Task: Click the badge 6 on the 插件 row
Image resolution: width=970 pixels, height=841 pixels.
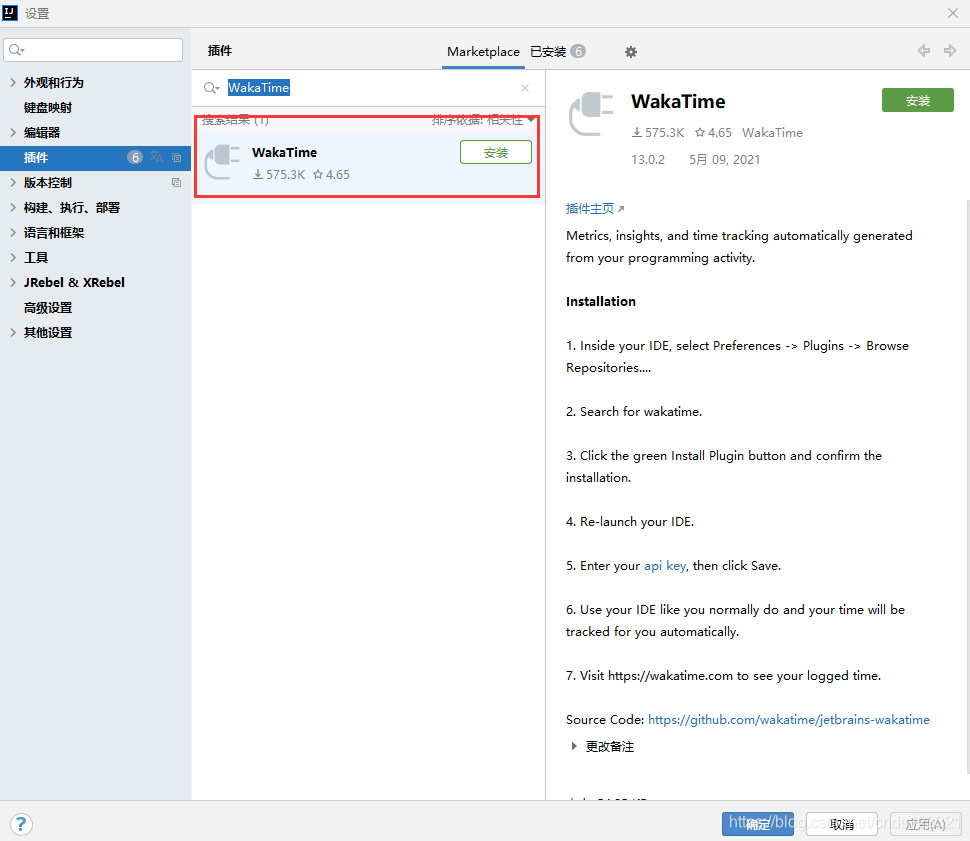Action: (135, 158)
